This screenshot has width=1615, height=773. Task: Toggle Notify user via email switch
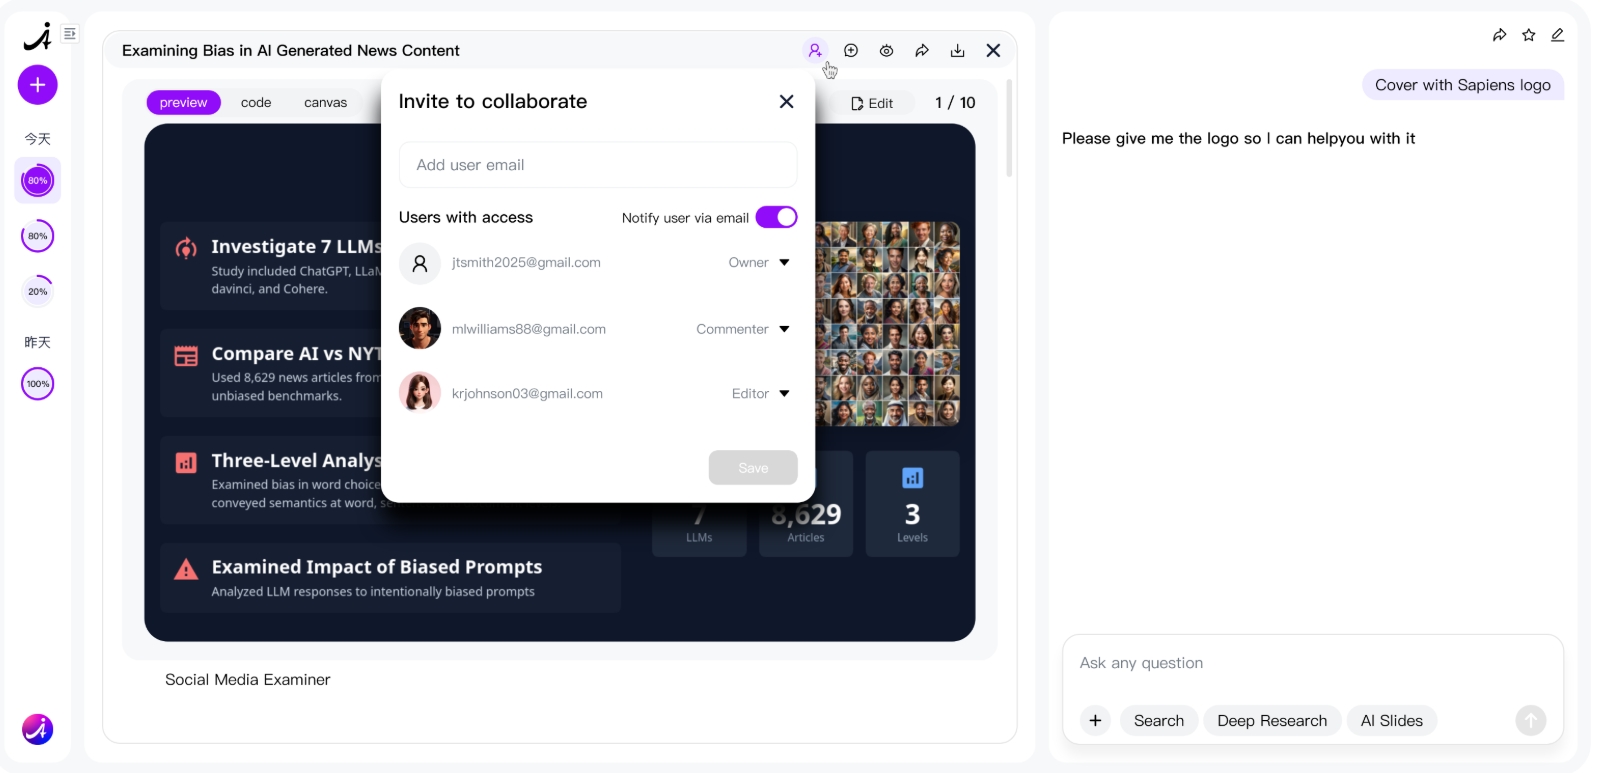(776, 217)
